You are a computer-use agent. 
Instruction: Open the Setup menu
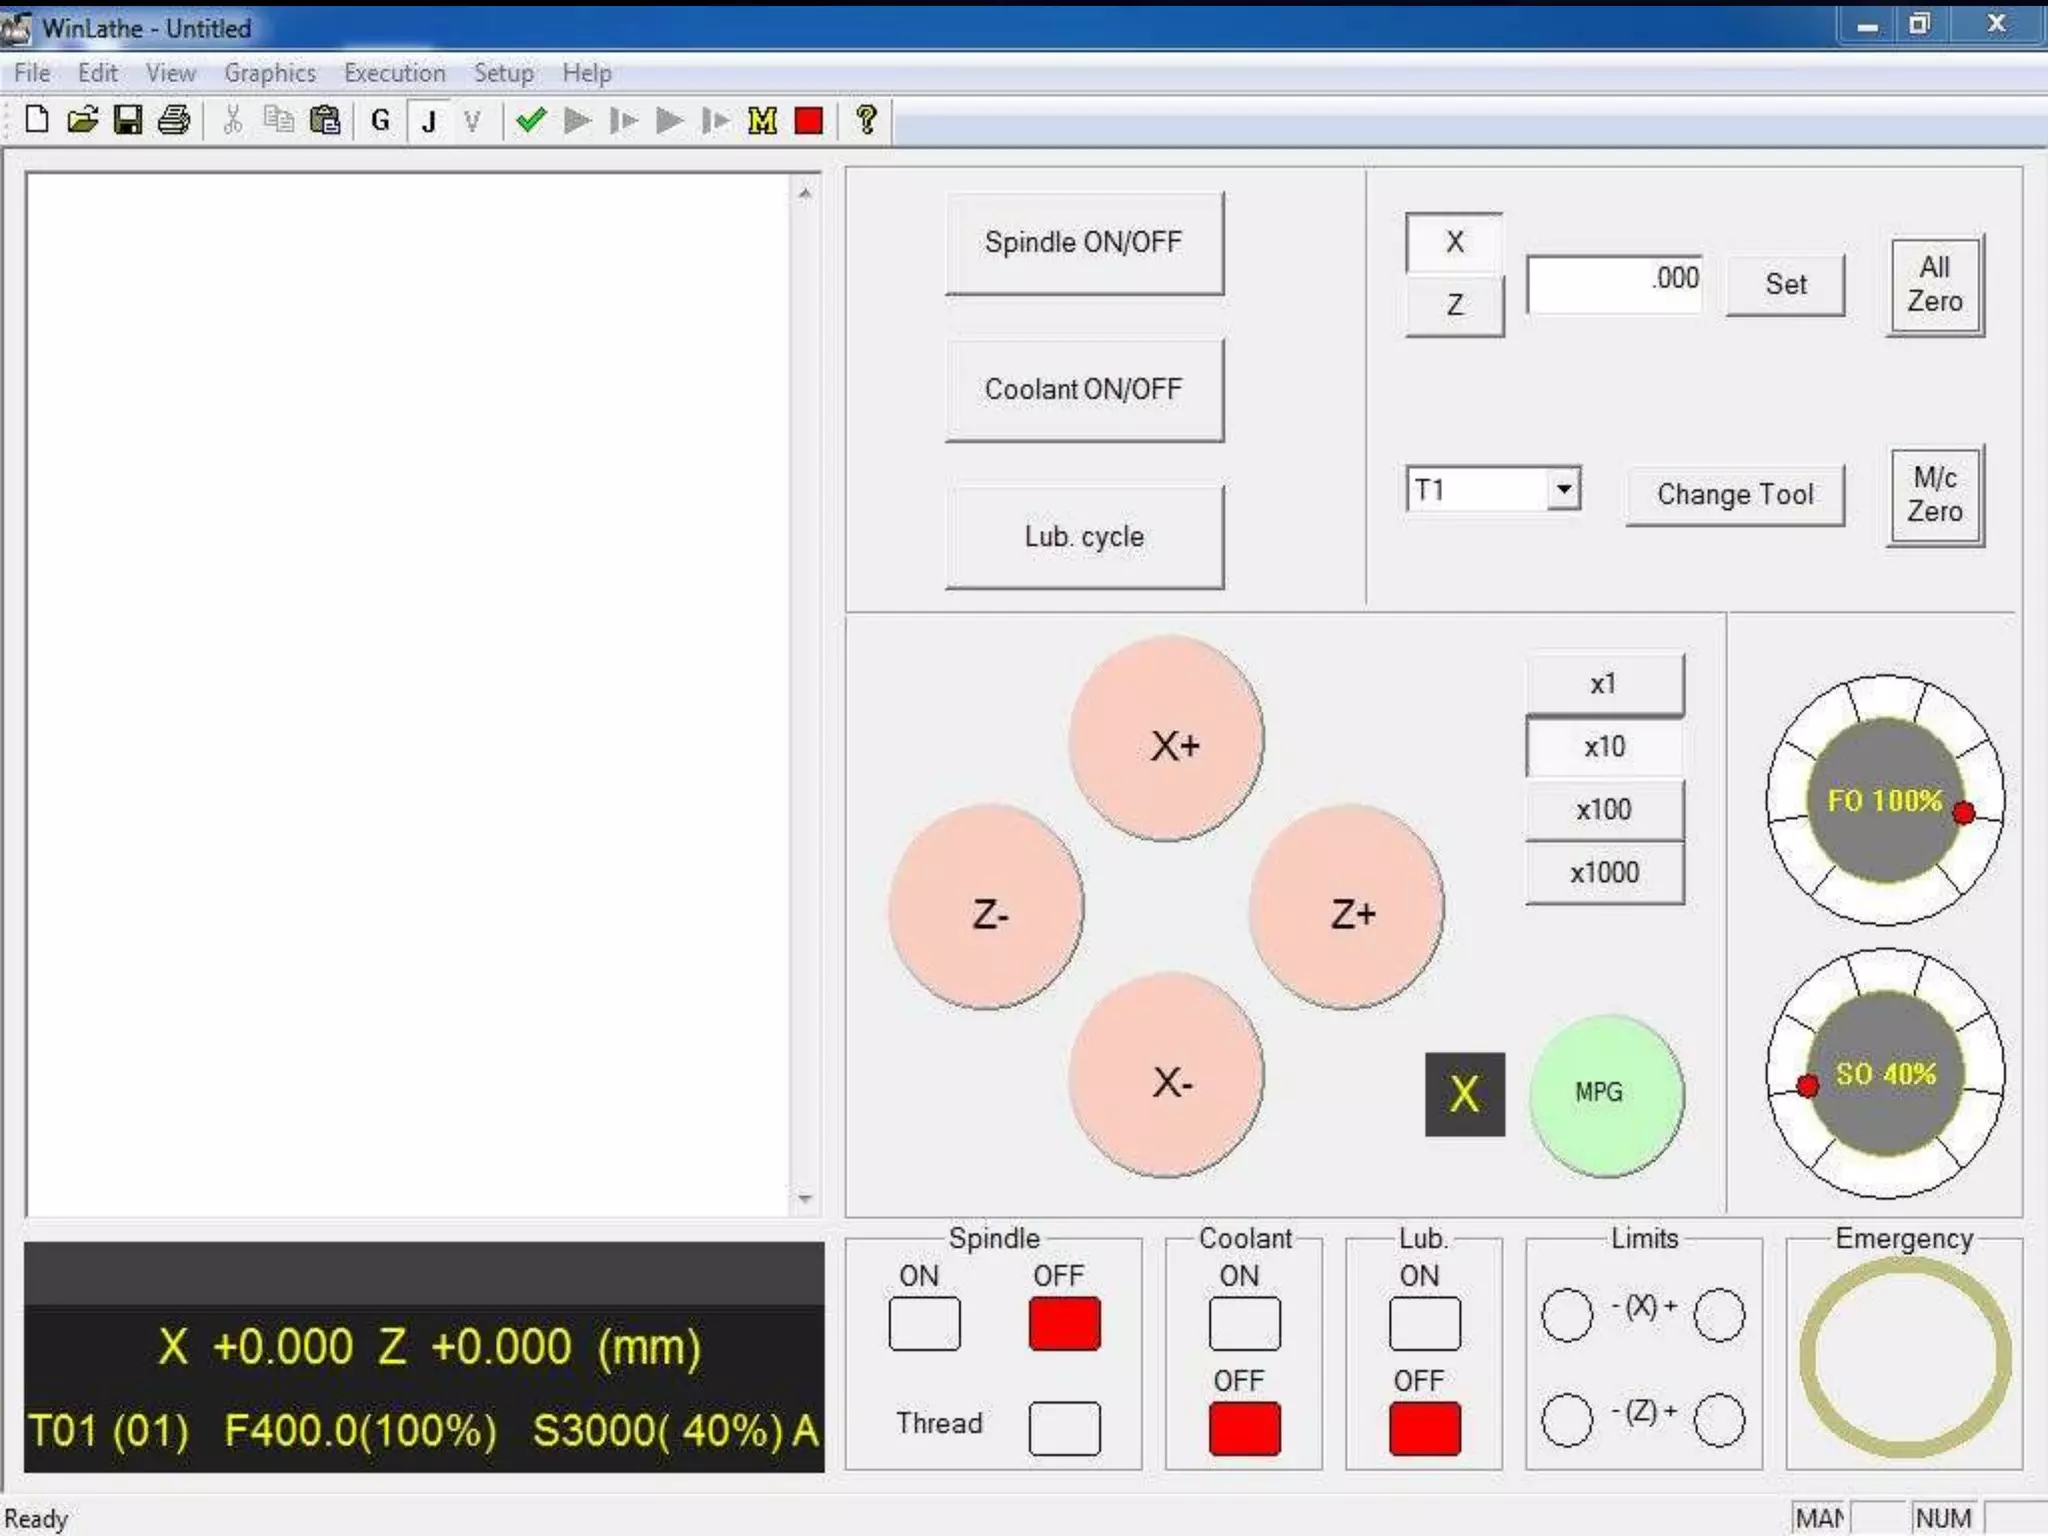coord(503,73)
